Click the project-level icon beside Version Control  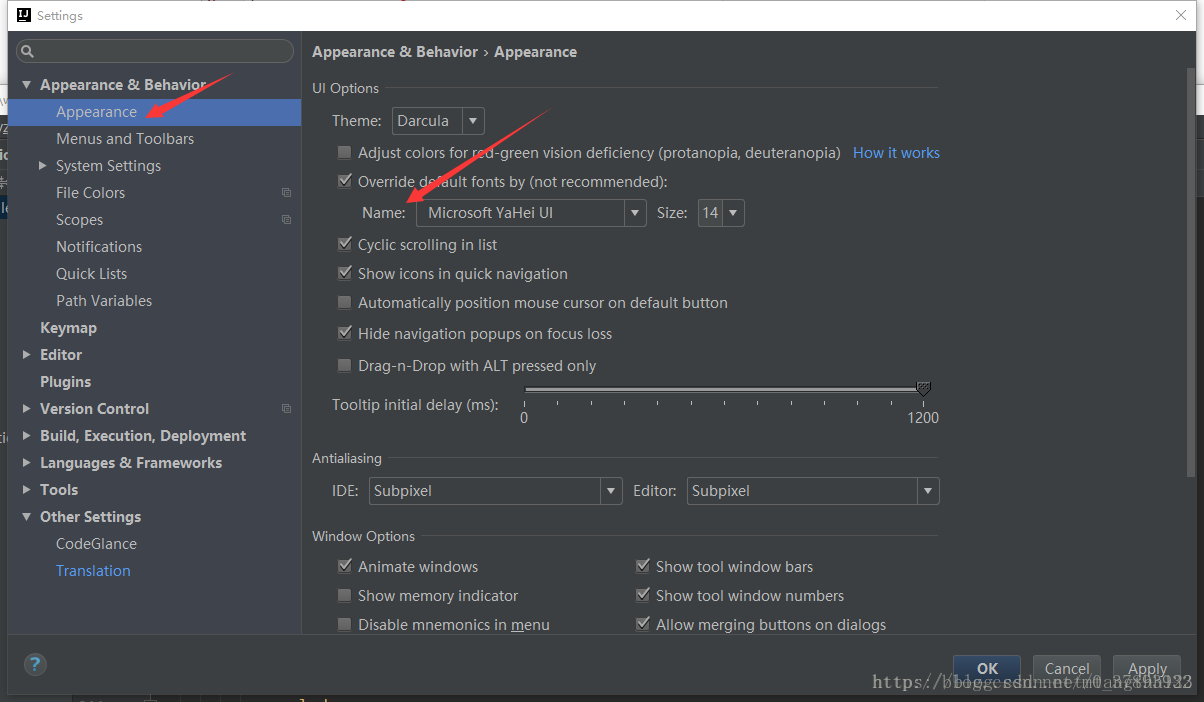tap(286, 409)
